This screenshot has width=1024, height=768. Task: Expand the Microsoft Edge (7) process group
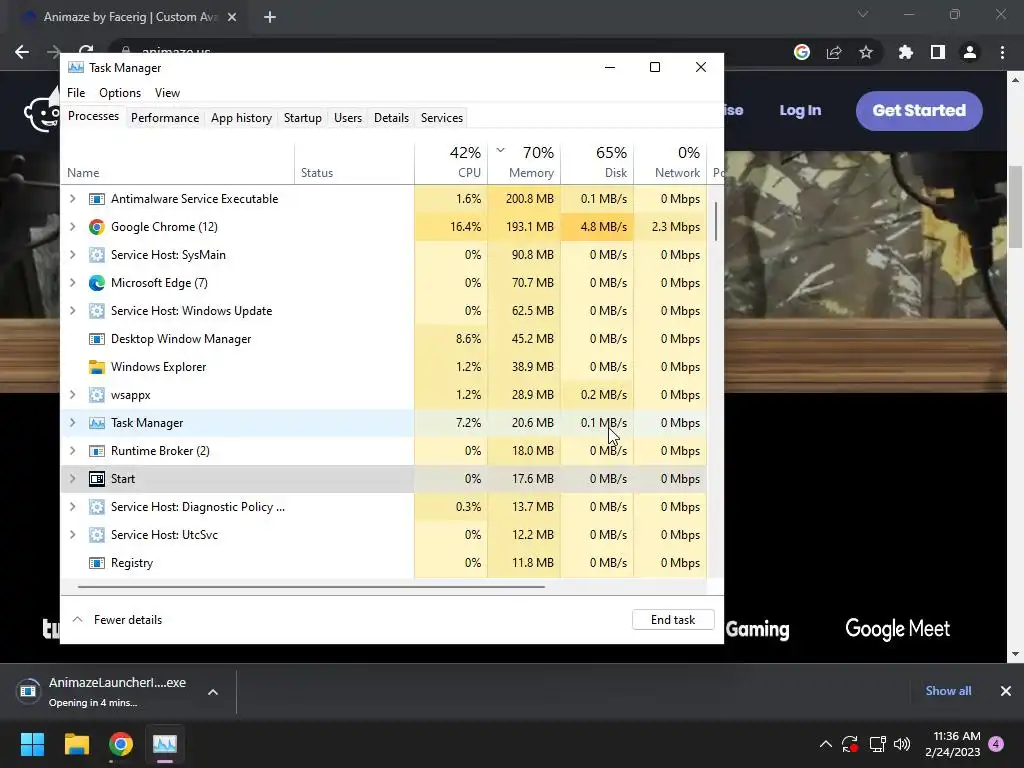point(72,283)
